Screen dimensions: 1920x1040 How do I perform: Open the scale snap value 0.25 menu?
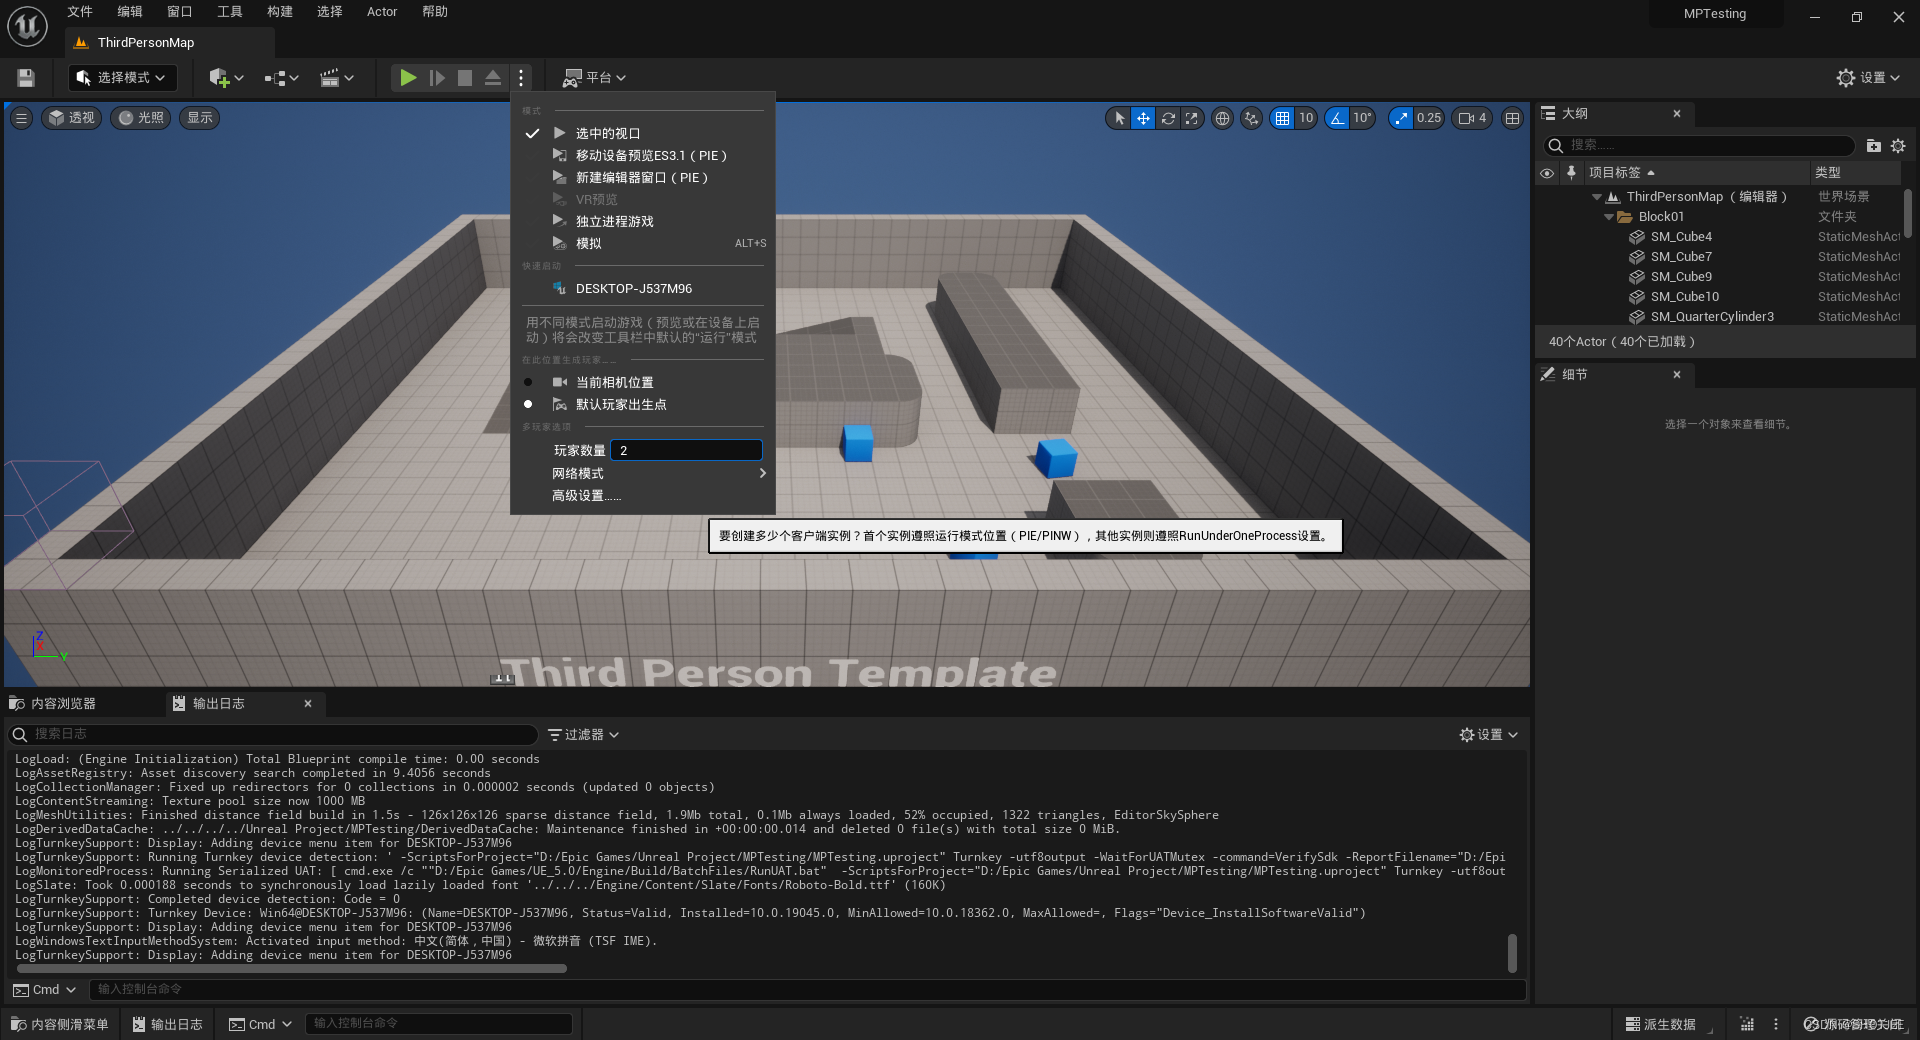point(1429,118)
